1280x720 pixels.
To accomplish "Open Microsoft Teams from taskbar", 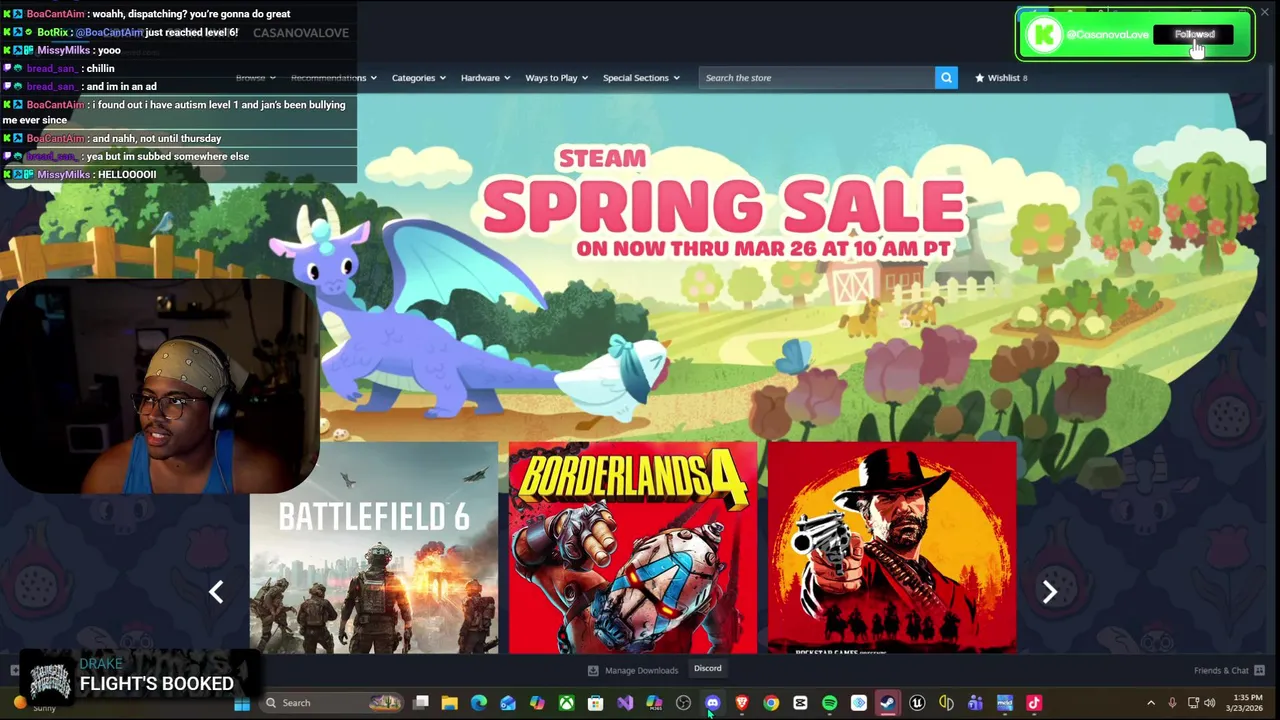I will (975, 703).
